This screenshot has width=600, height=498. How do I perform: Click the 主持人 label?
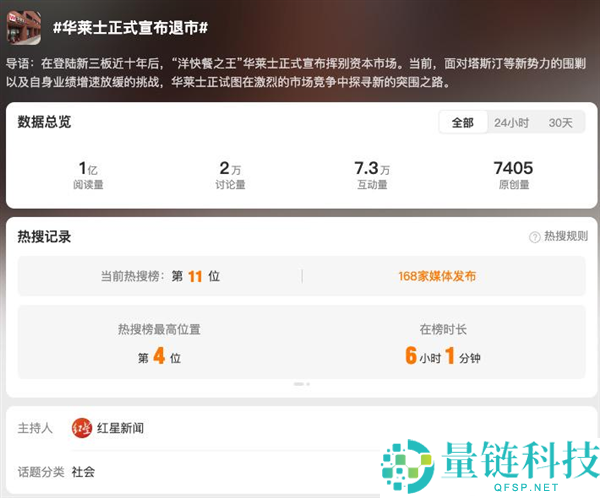(x=35, y=428)
